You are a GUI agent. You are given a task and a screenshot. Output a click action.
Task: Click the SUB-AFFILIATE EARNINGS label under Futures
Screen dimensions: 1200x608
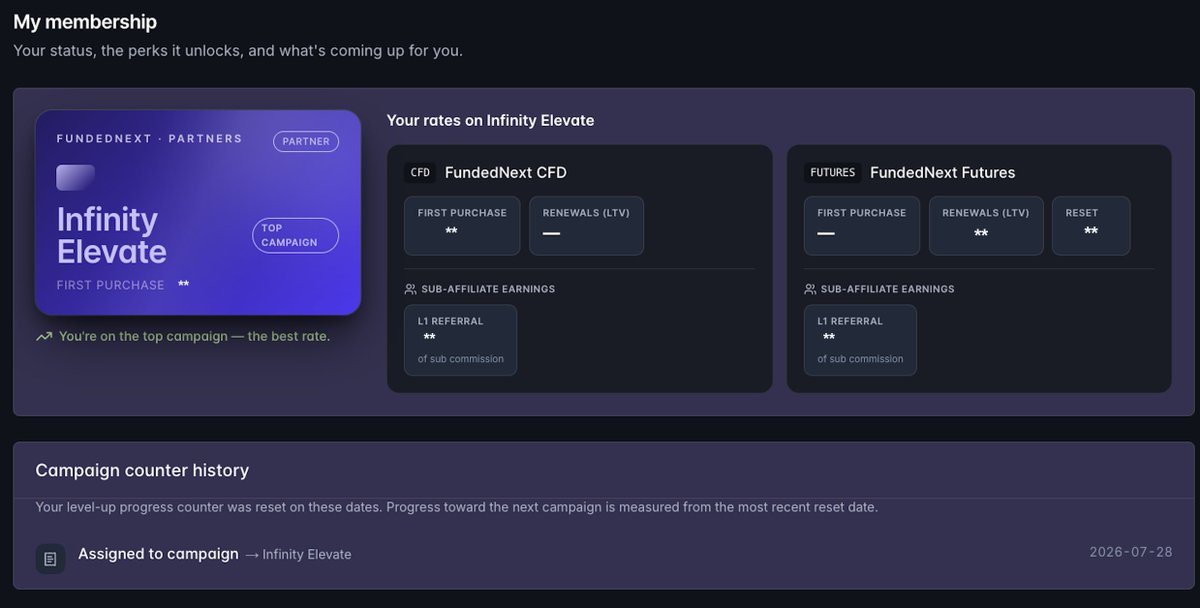click(888, 289)
